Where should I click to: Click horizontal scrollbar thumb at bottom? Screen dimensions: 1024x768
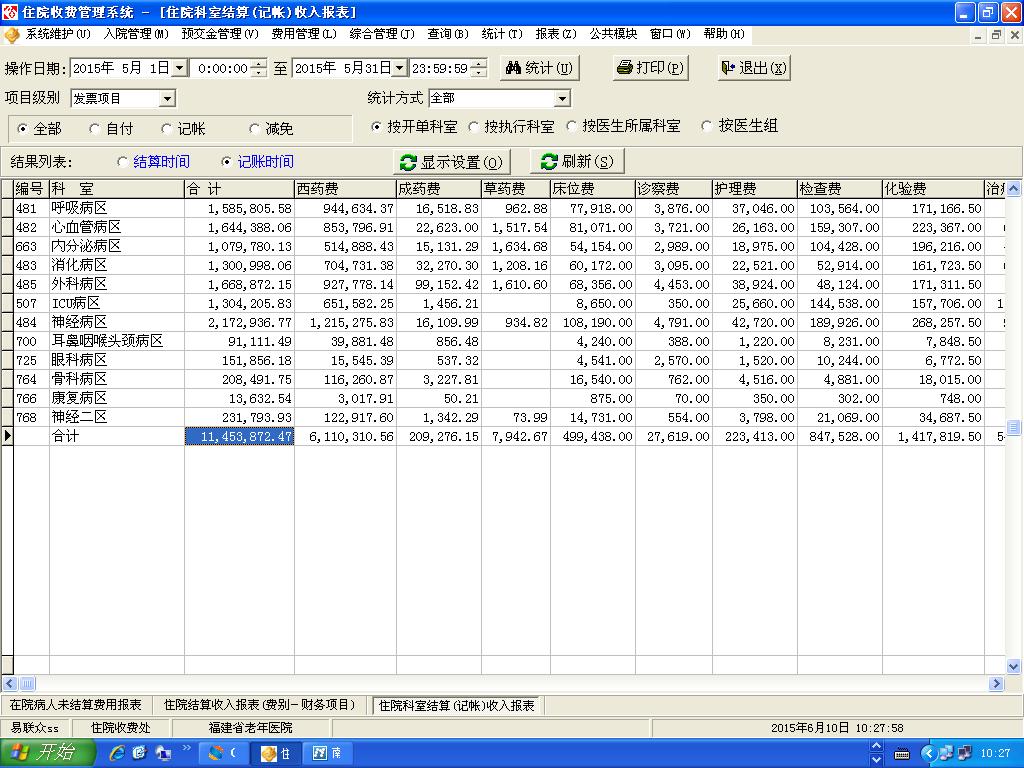coord(28,684)
